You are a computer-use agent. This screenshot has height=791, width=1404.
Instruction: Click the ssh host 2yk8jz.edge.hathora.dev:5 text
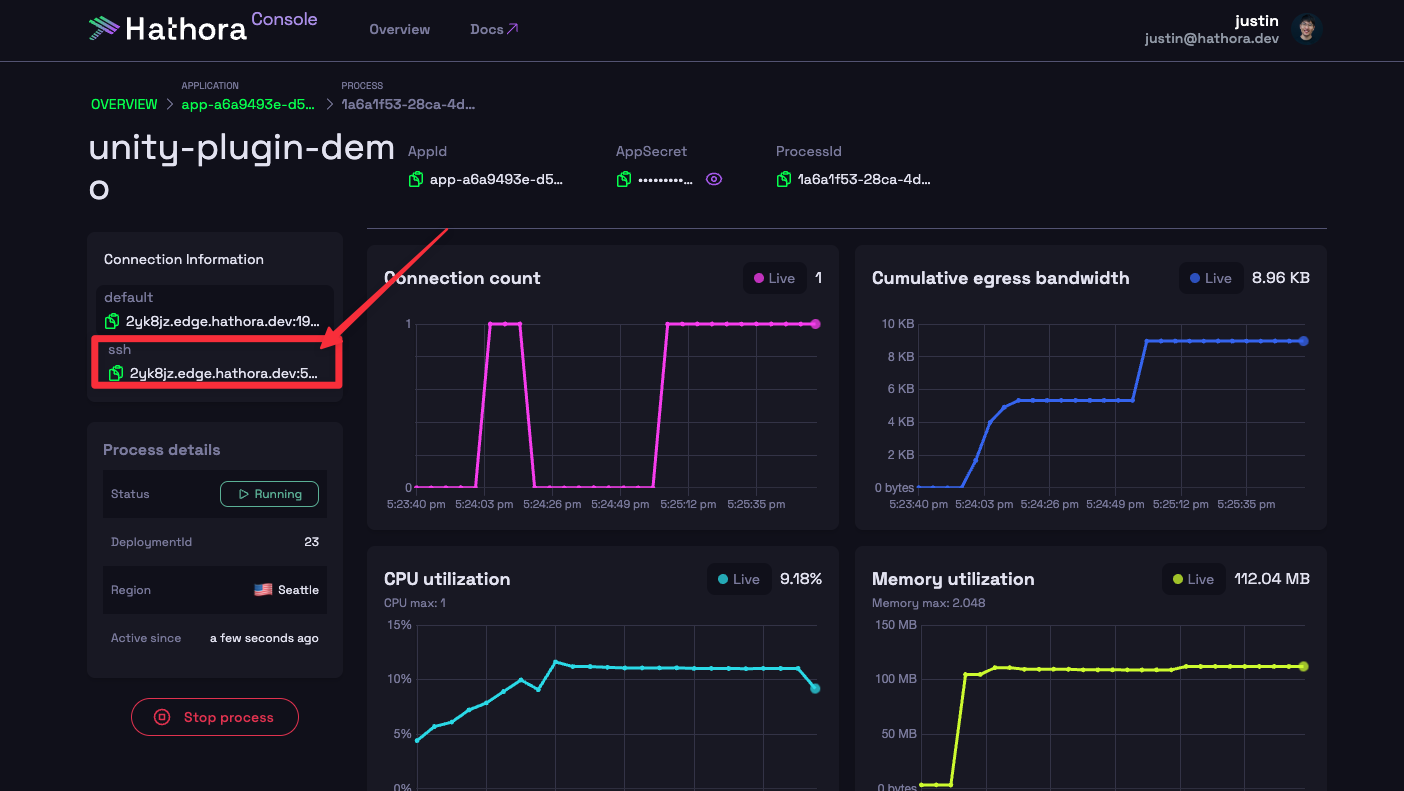click(x=225, y=374)
